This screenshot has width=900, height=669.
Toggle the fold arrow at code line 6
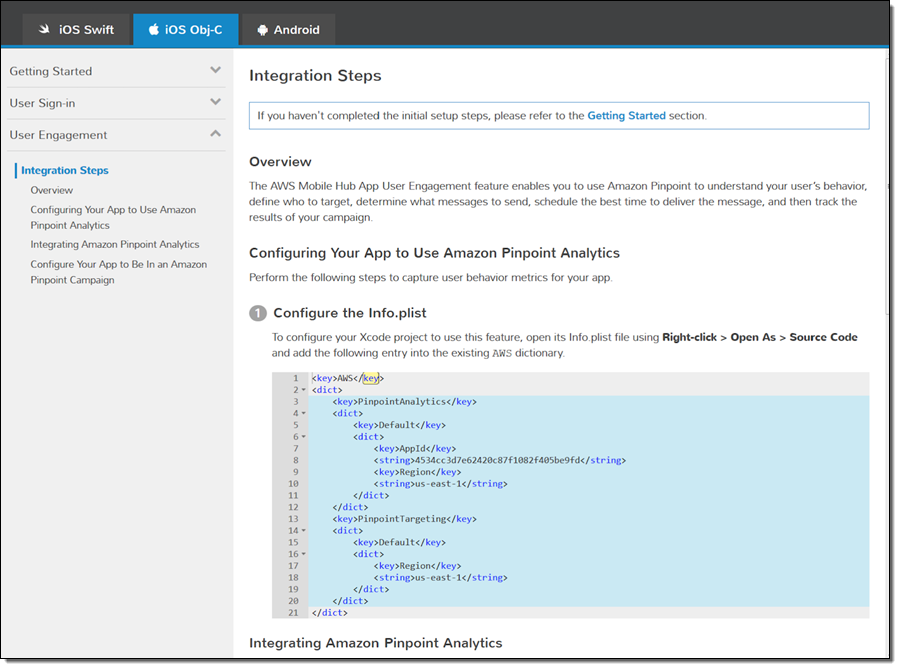(303, 437)
